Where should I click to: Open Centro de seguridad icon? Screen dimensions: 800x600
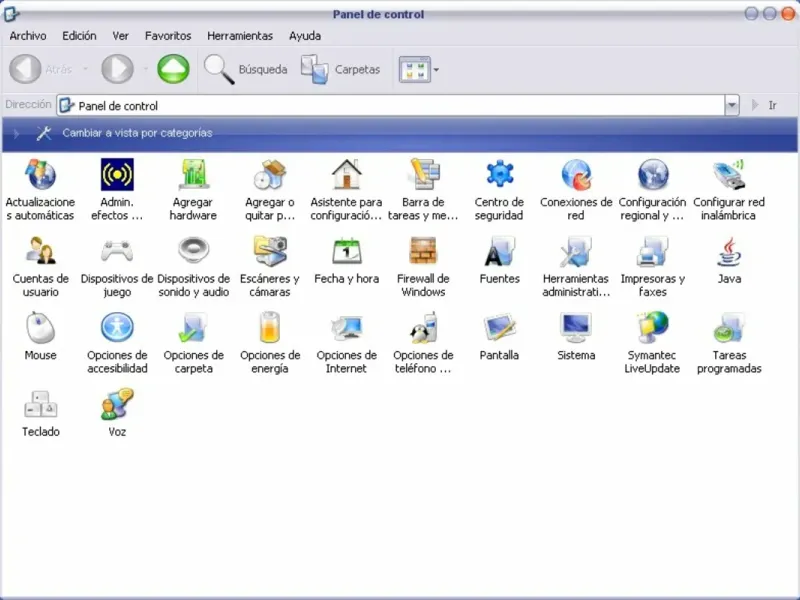[x=499, y=175]
